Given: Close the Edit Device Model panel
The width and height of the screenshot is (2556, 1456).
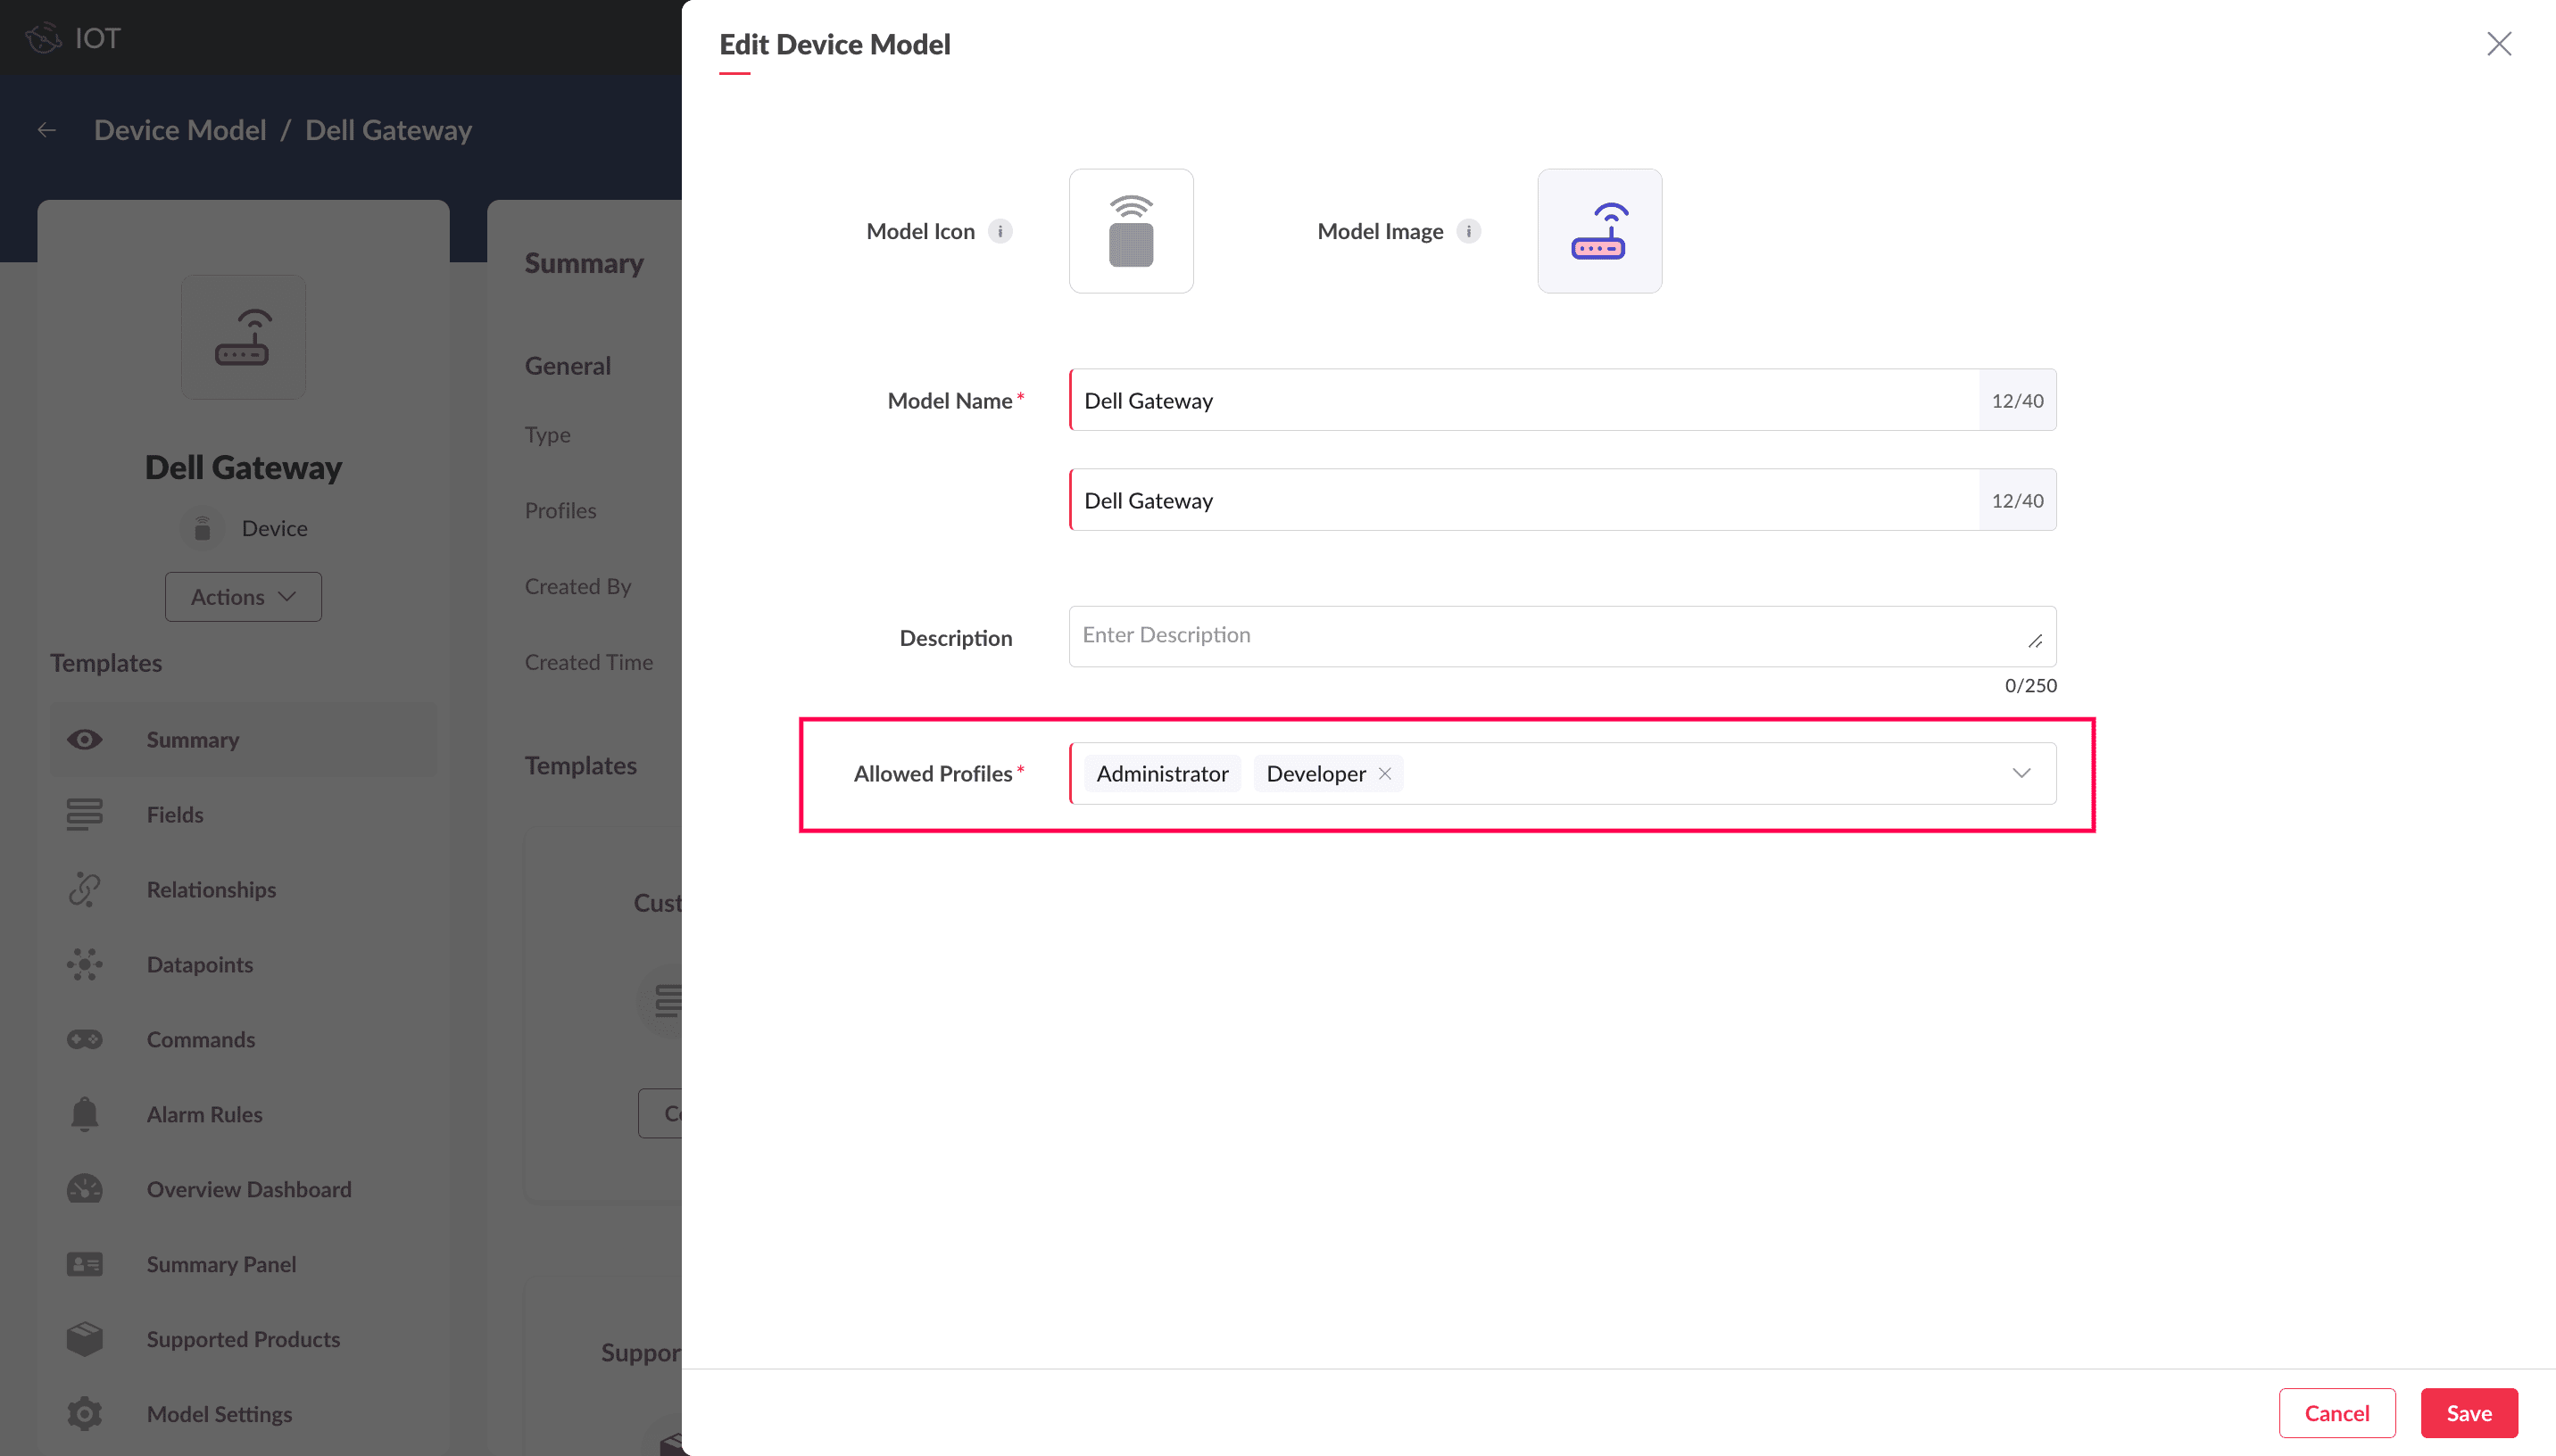Looking at the screenshot, I should (x=2499, y=44).
